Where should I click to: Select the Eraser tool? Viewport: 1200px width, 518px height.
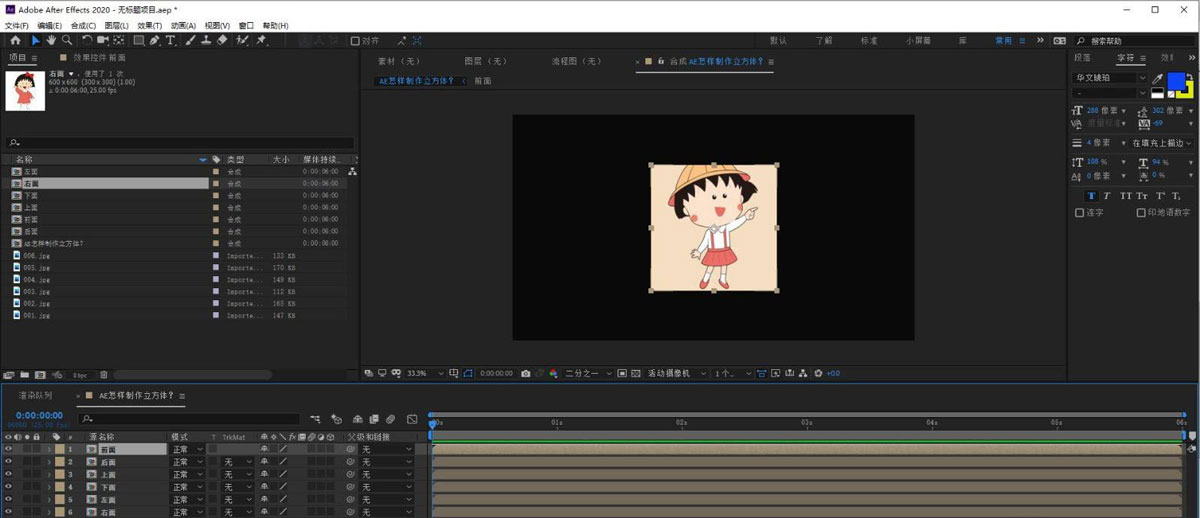click(221, 40)
